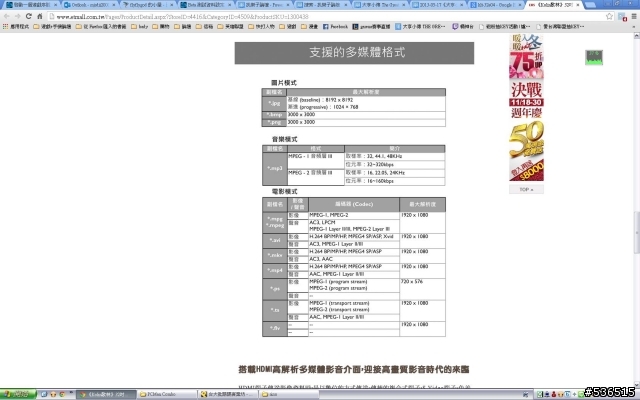
Task: Open the Apps shortcut in bookmarks bar
Action: [16, 27]
